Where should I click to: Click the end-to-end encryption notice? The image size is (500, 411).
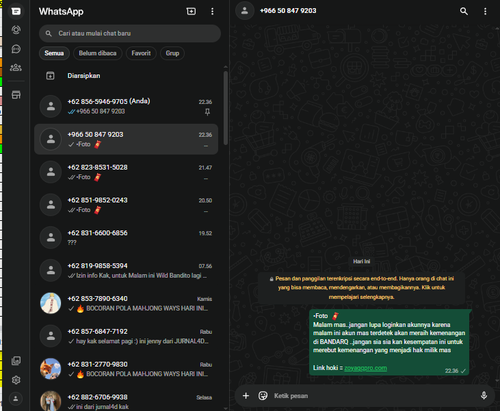(x=362, y=288)
